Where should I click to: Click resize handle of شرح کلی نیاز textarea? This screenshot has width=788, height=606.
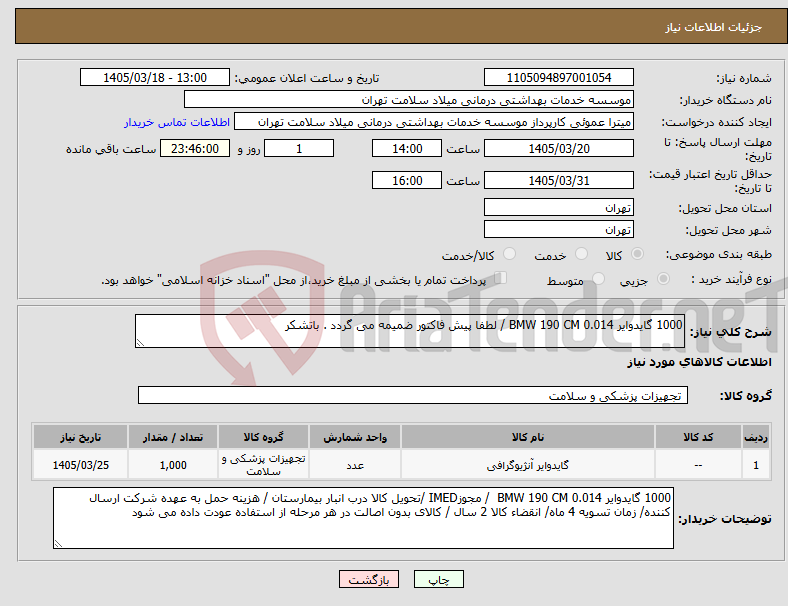click(x=140, y=343)
